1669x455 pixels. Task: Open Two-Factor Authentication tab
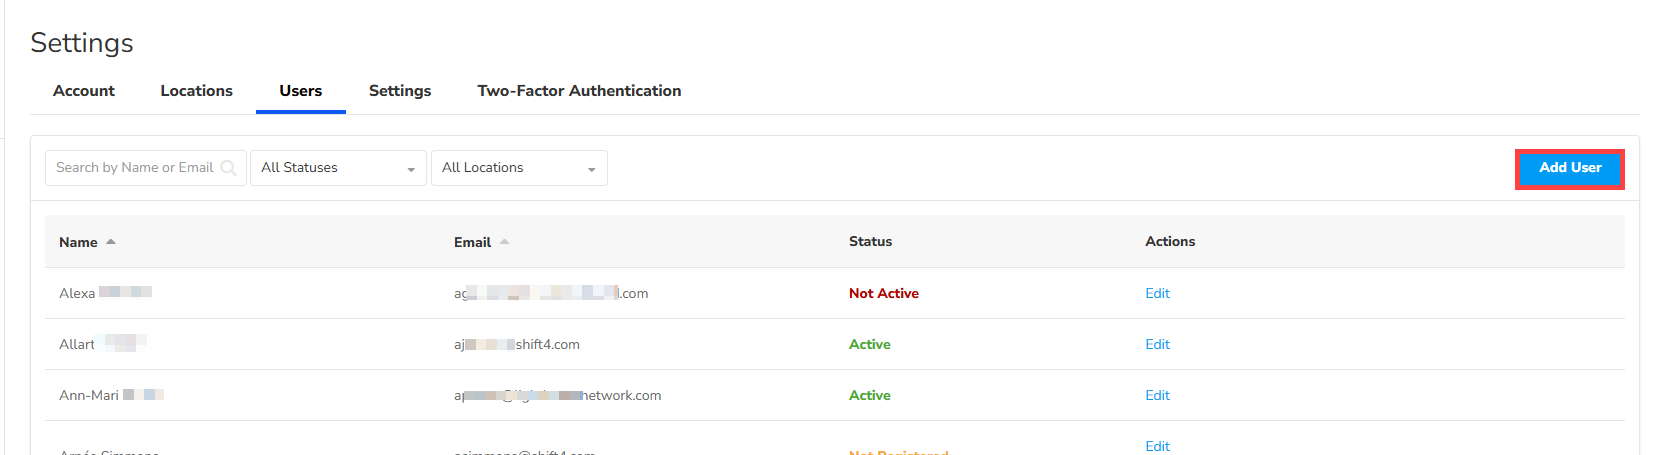(x=579, y=91)
